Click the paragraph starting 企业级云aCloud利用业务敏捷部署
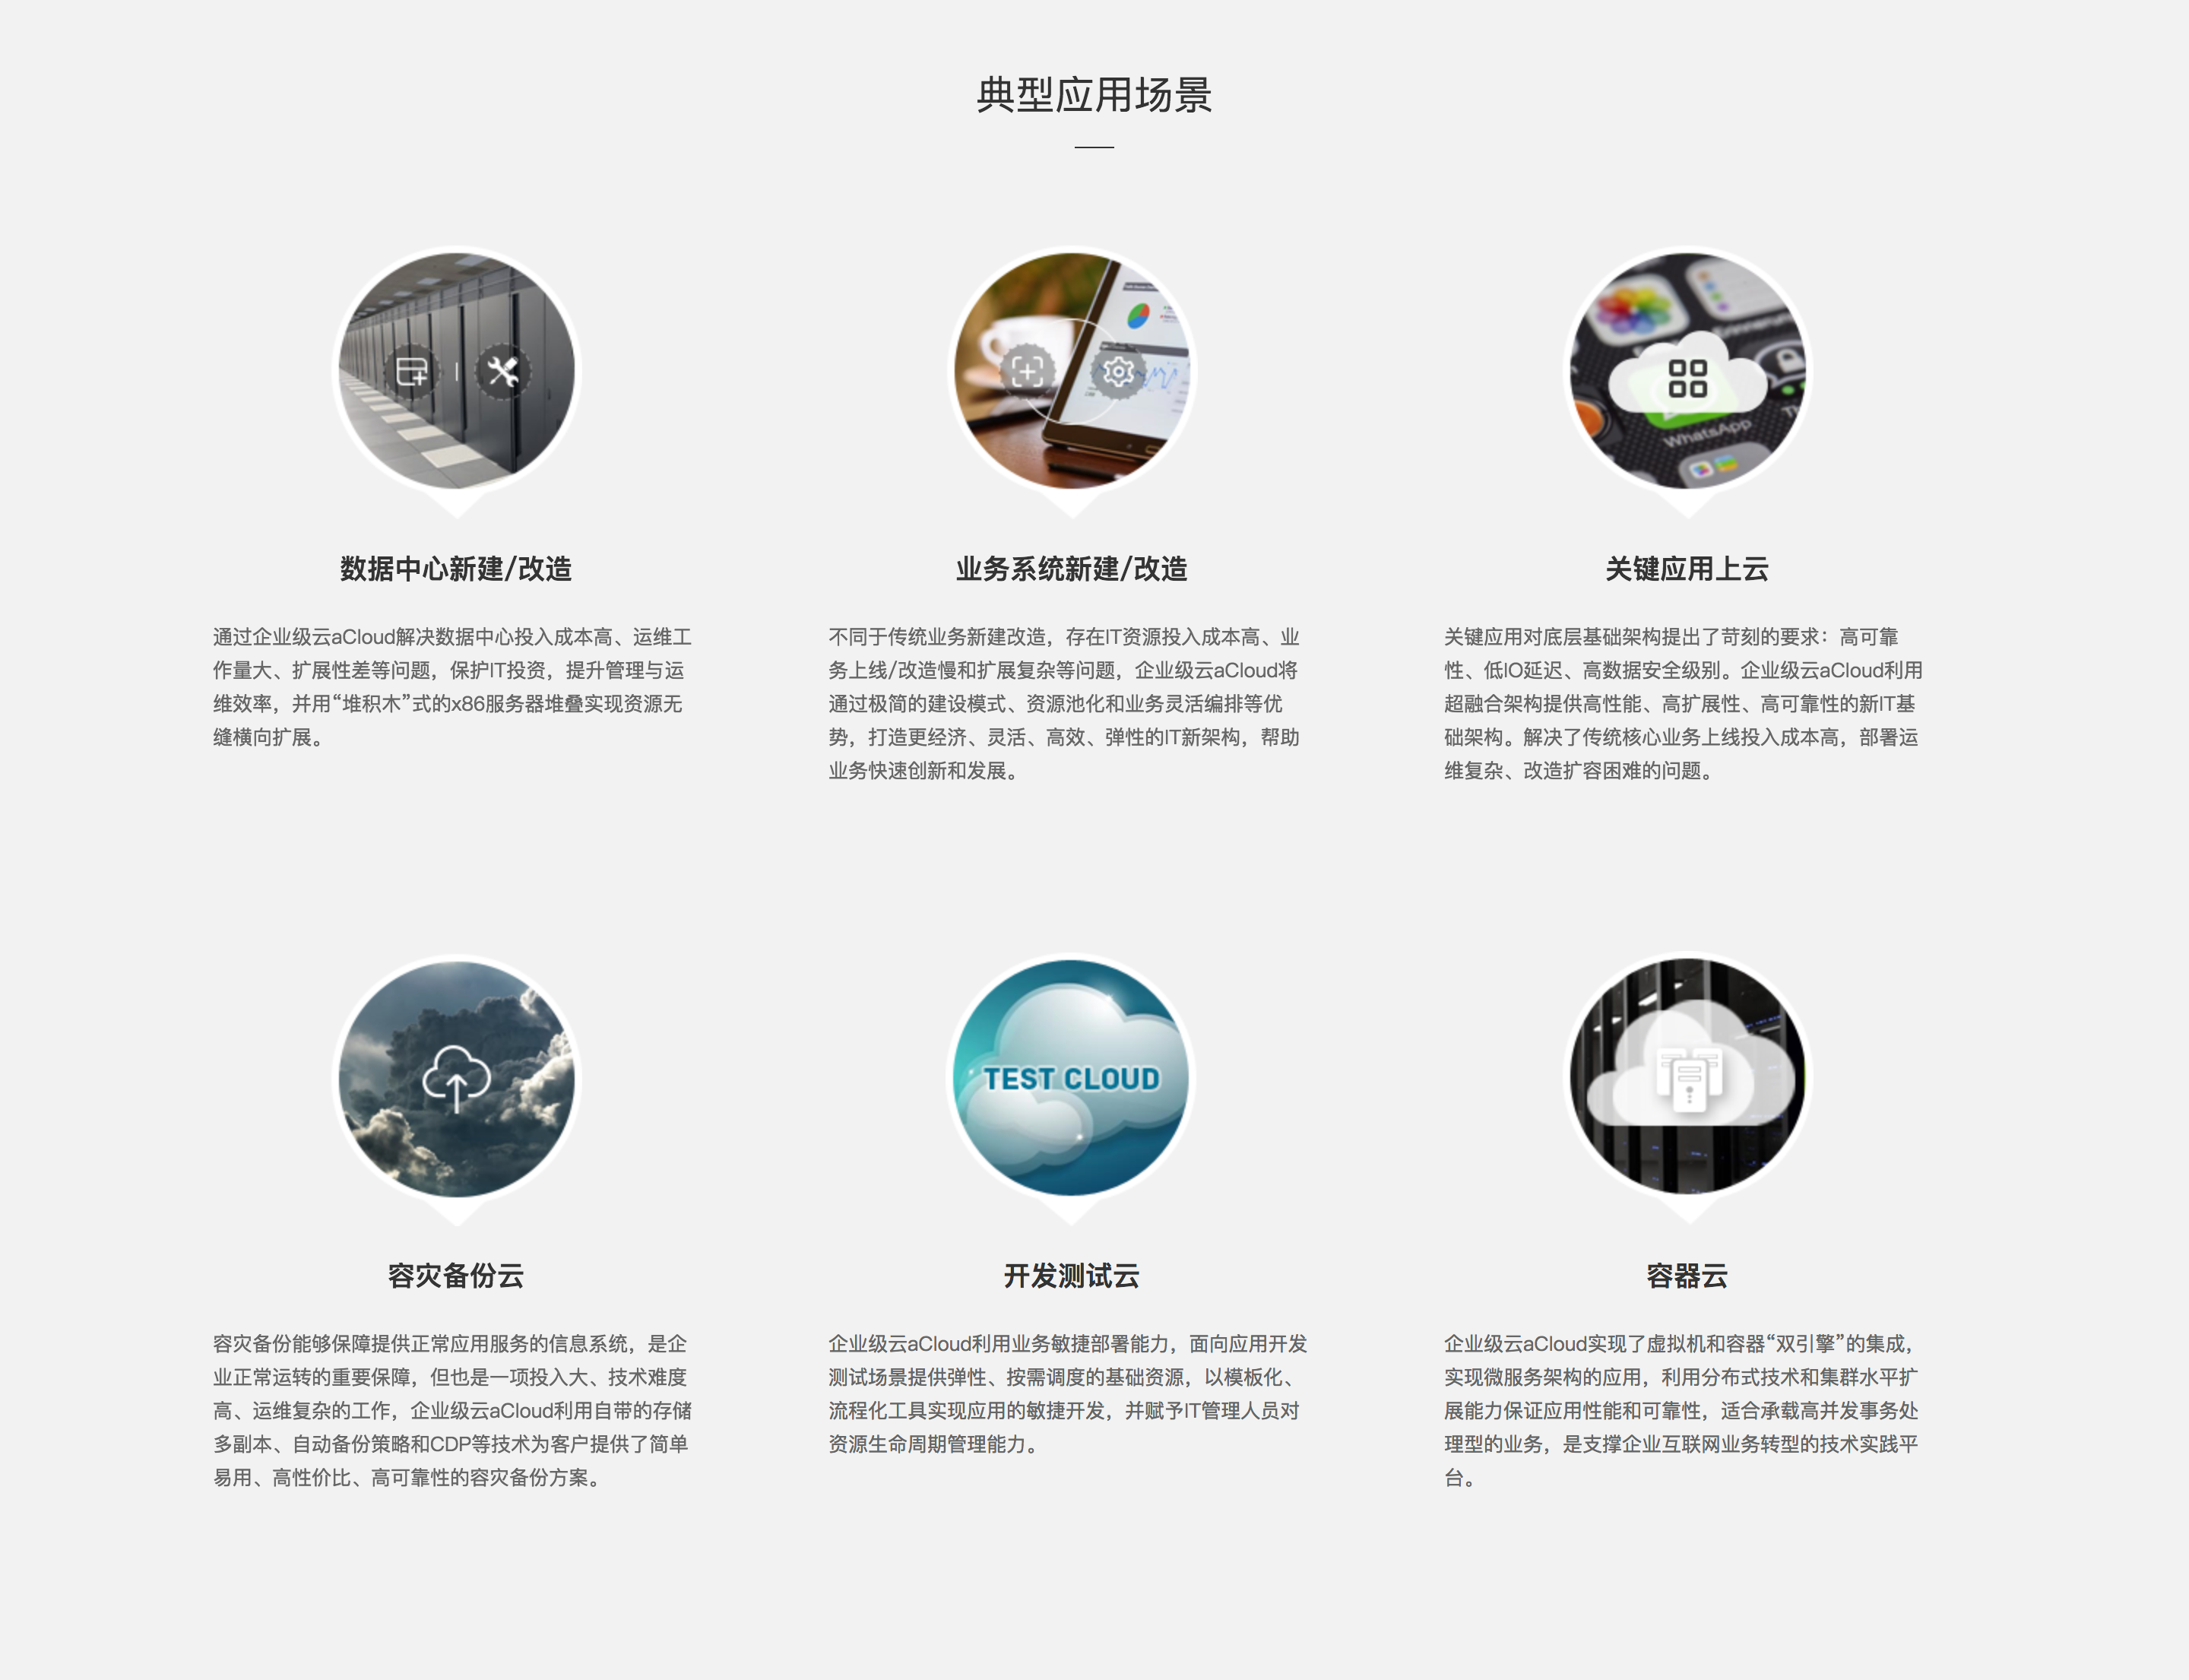Screen dimensions: 2189x1680 (x=1068, y=1394)
